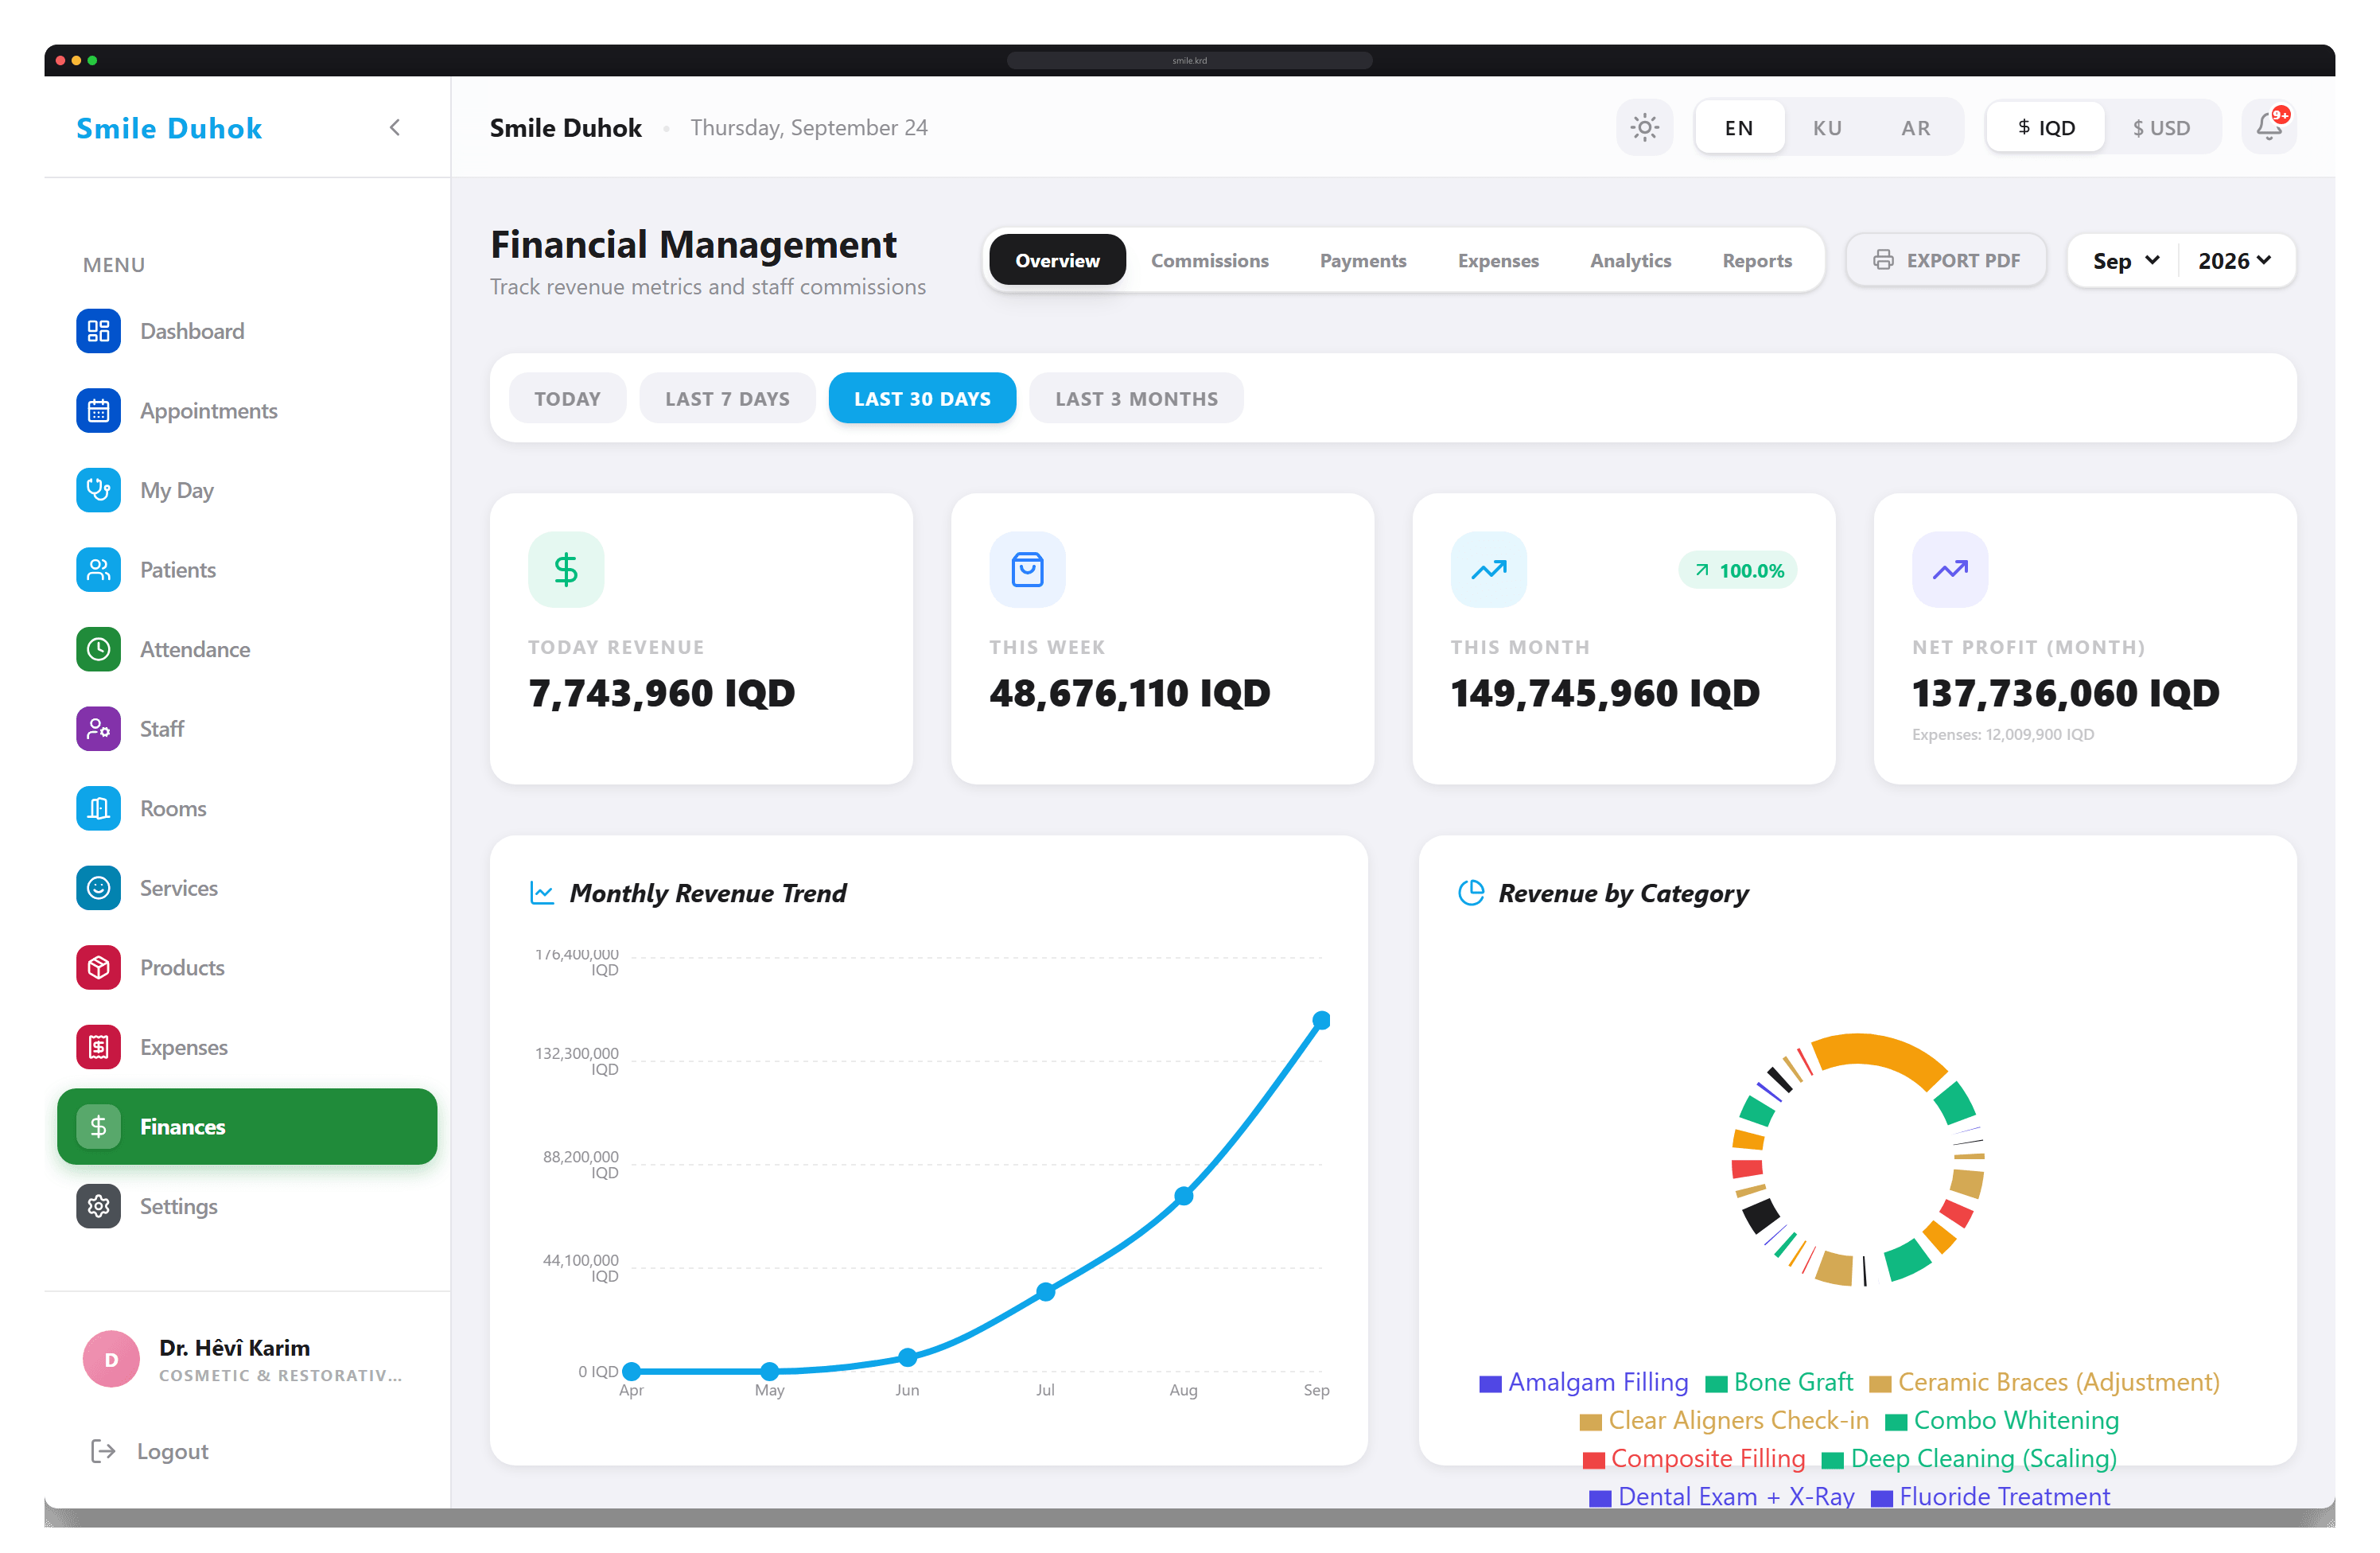The width and height of the screenshot is (2380, 1553).
Task: Click Composite Filling legend swatch
Action: (x=1593, y=1460)
